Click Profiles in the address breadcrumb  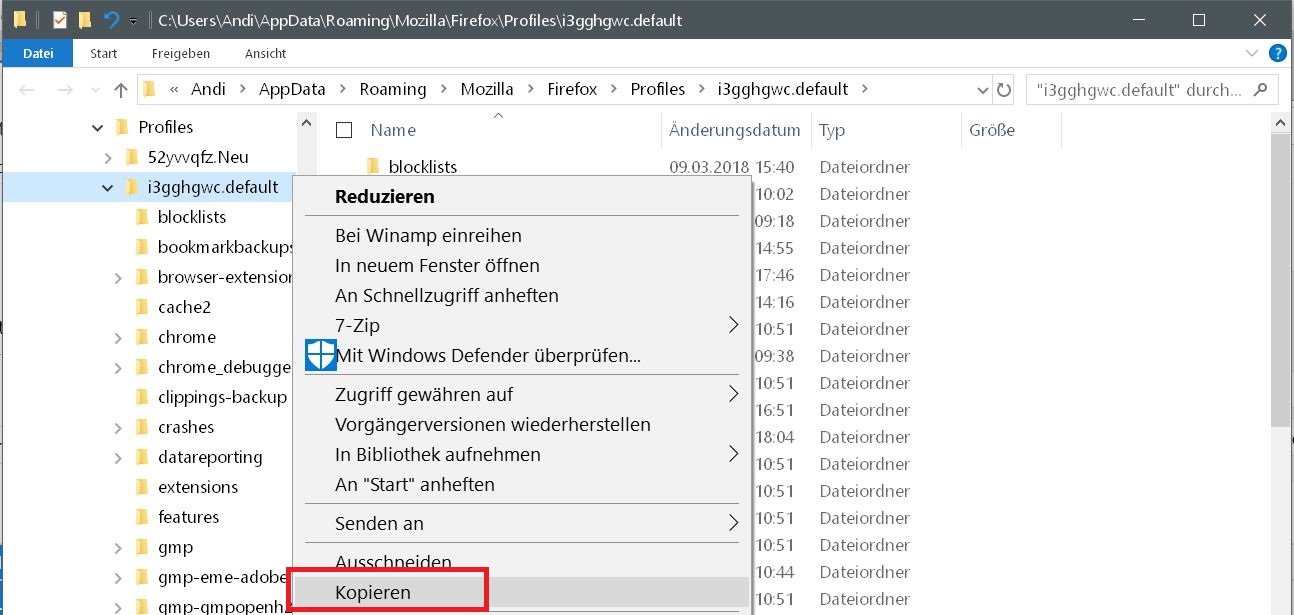(x=658, y=89)
